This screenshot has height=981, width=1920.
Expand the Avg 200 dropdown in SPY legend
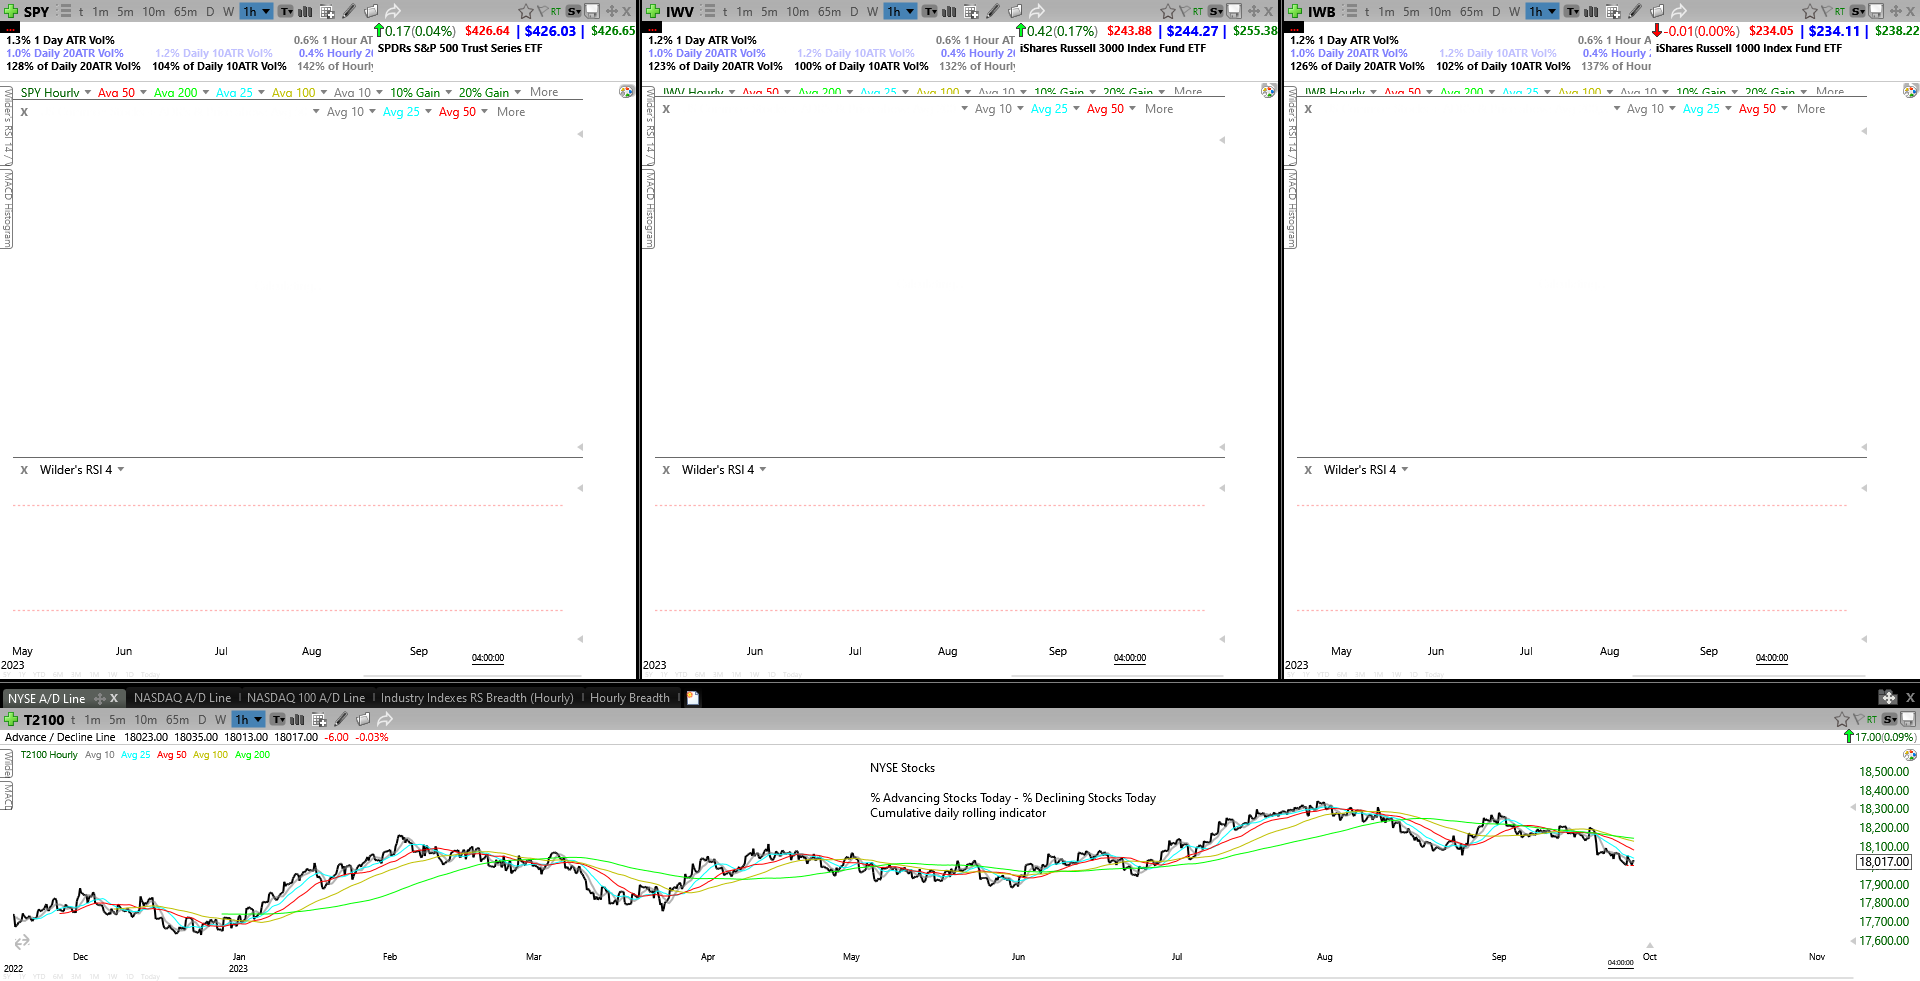206,93
